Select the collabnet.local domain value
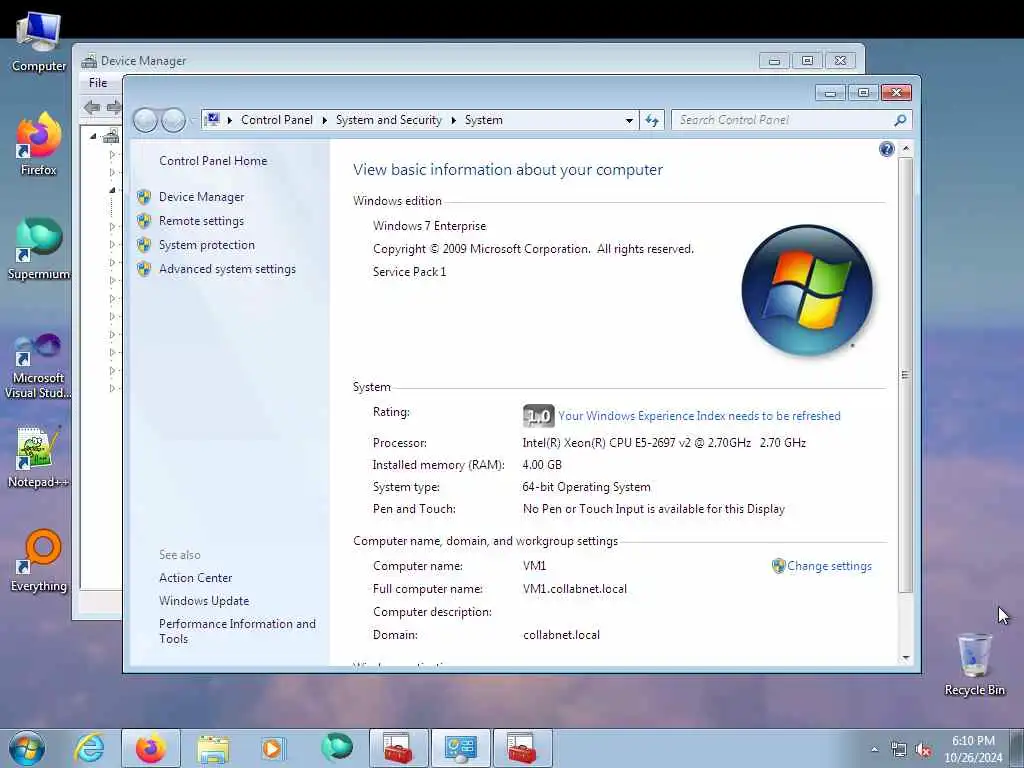The image size is (1024, 768). 561,635
